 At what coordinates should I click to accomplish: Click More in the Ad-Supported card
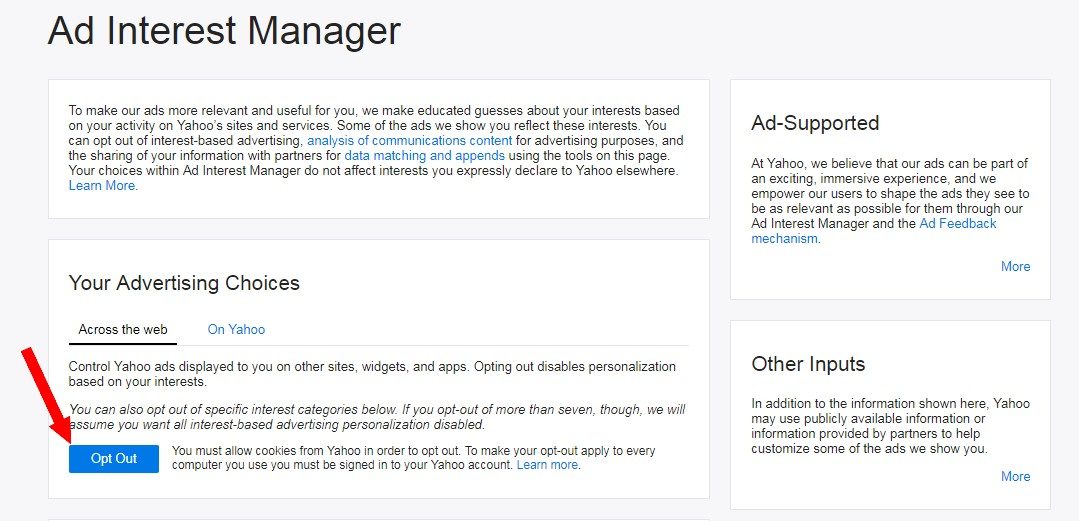pos(1016,266)
